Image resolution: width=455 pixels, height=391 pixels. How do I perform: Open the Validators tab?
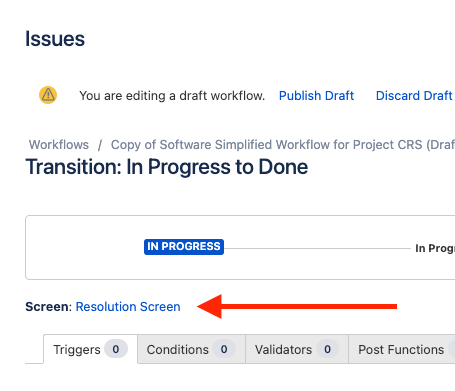click(x=297, y=349)
